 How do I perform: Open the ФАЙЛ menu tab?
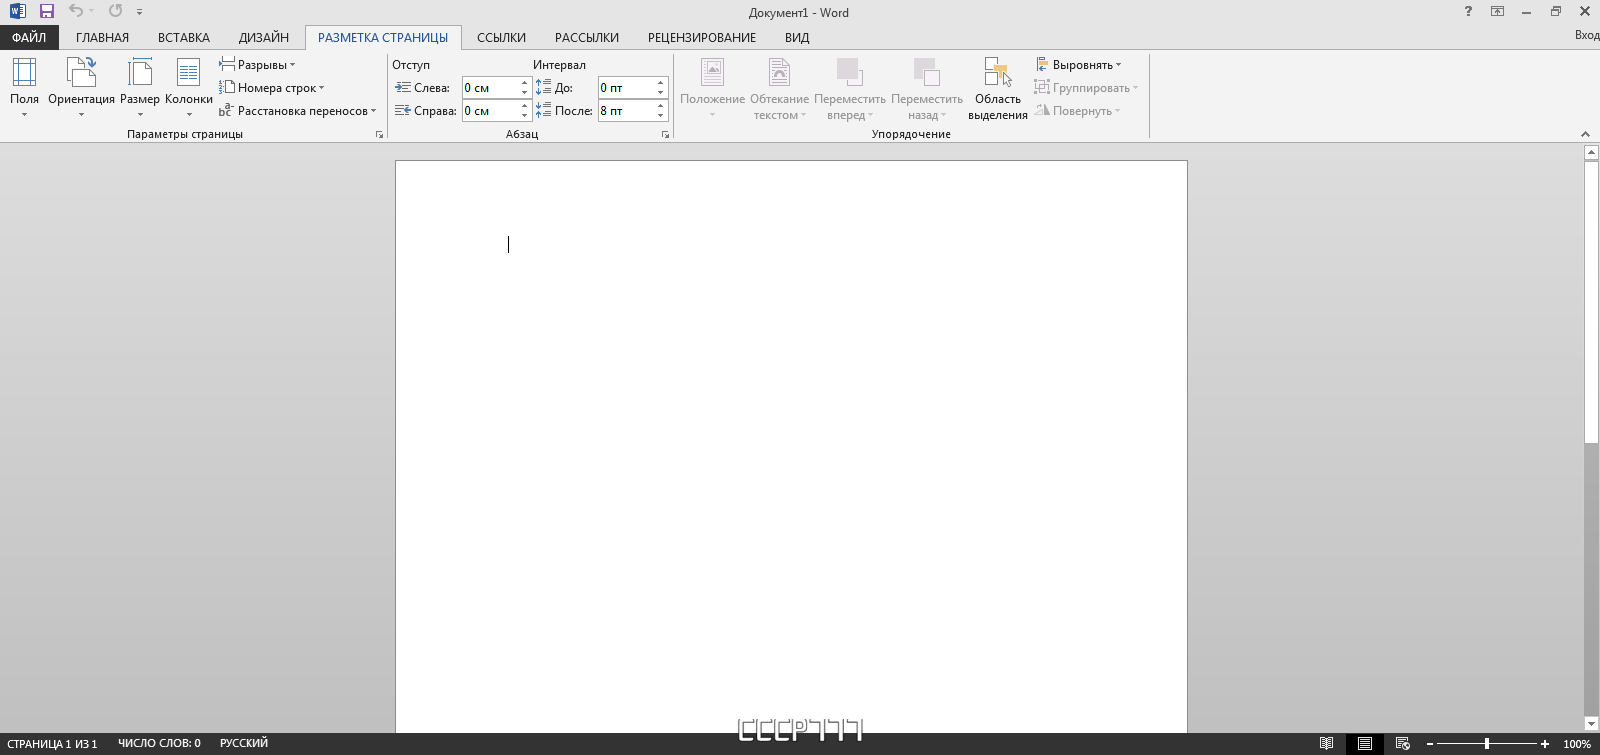29,38
